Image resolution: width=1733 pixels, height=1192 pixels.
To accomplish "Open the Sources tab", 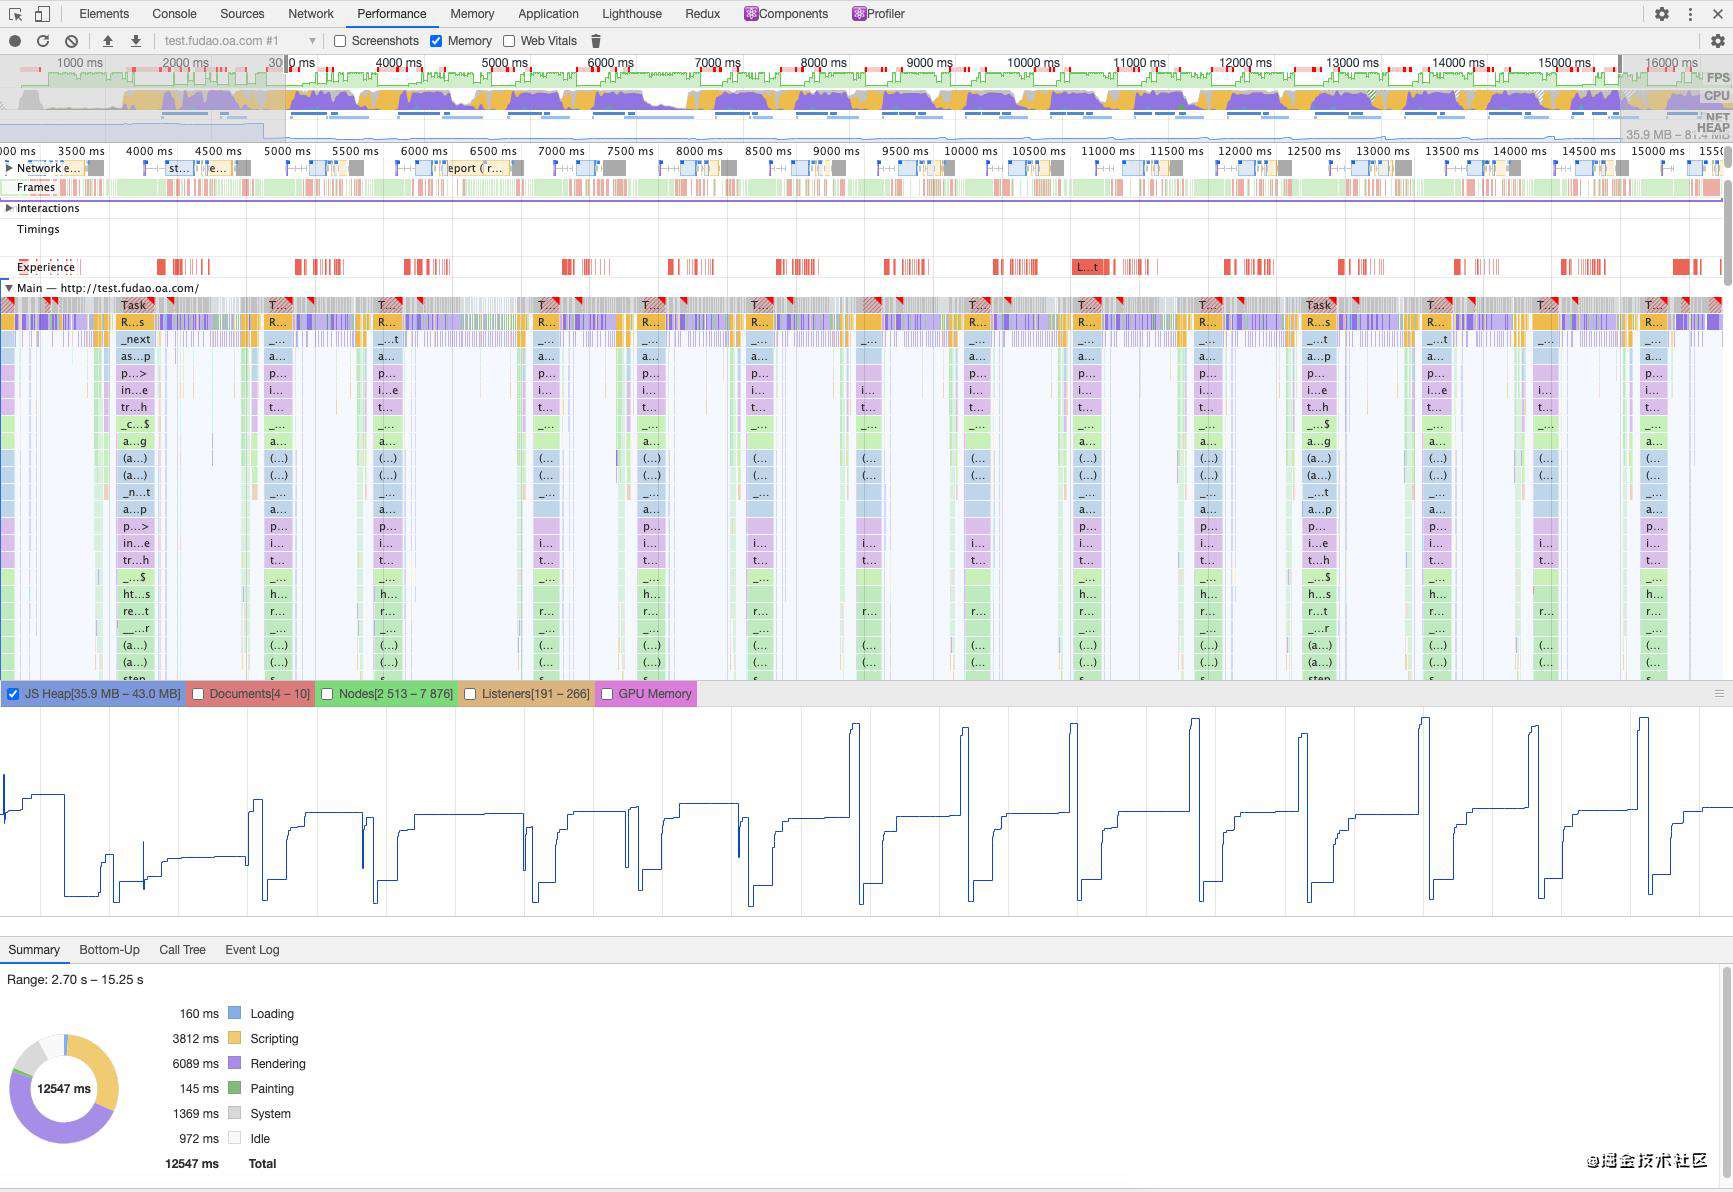I will pos(242,14).
